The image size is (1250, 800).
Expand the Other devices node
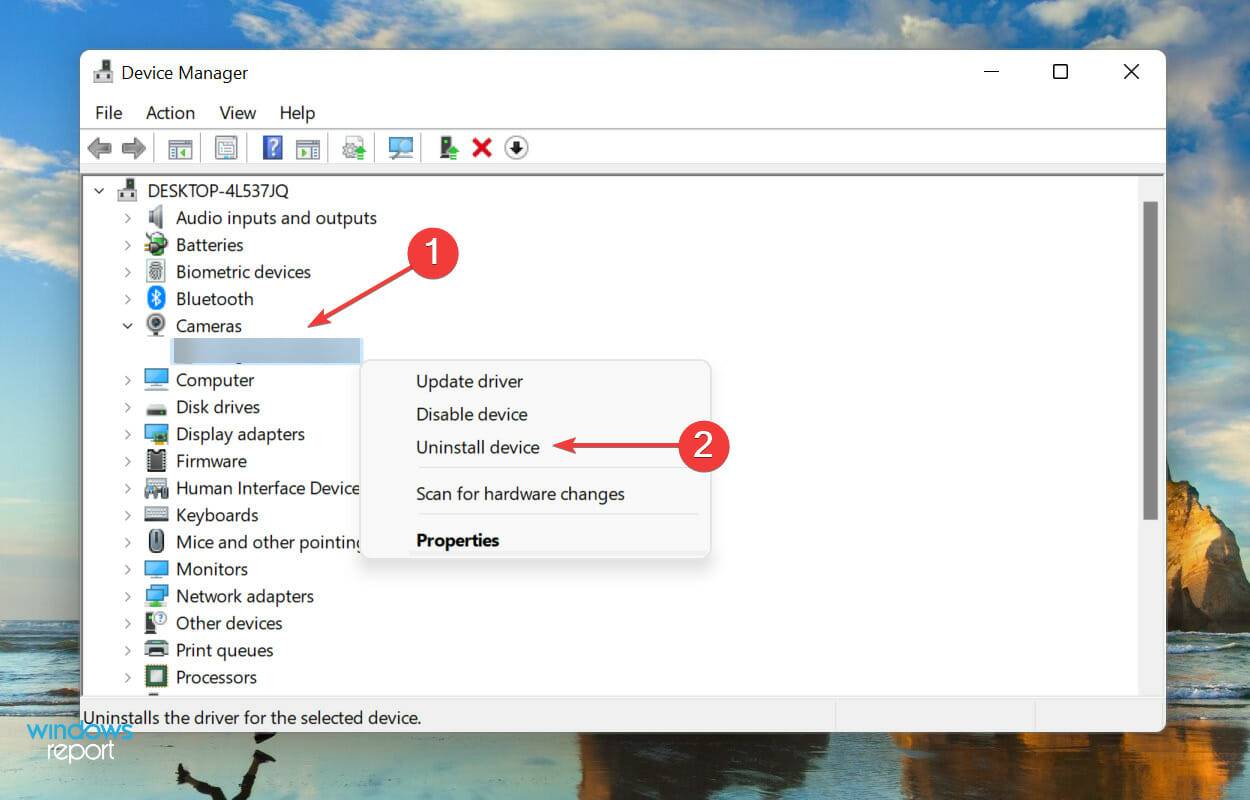pyautogui.click(x=128, y=623)
